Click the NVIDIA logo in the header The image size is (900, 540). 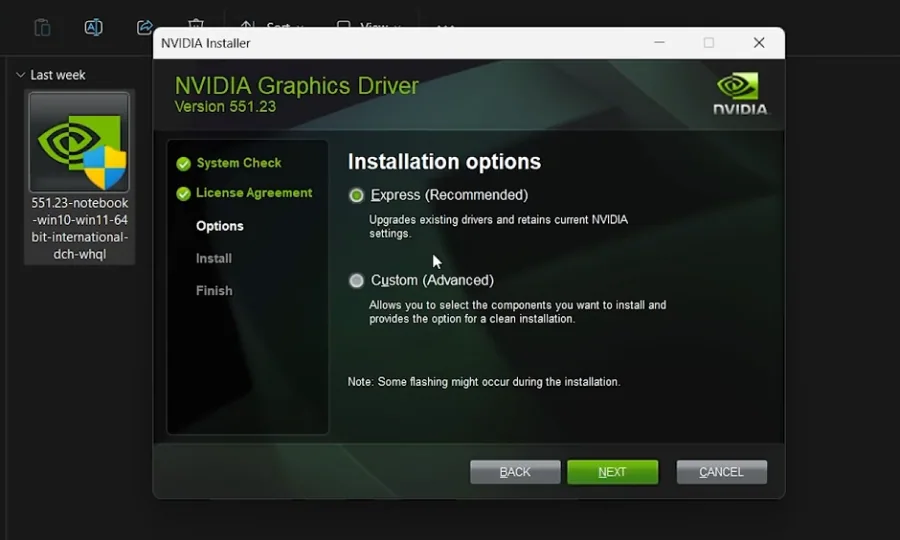coord(740,94)
